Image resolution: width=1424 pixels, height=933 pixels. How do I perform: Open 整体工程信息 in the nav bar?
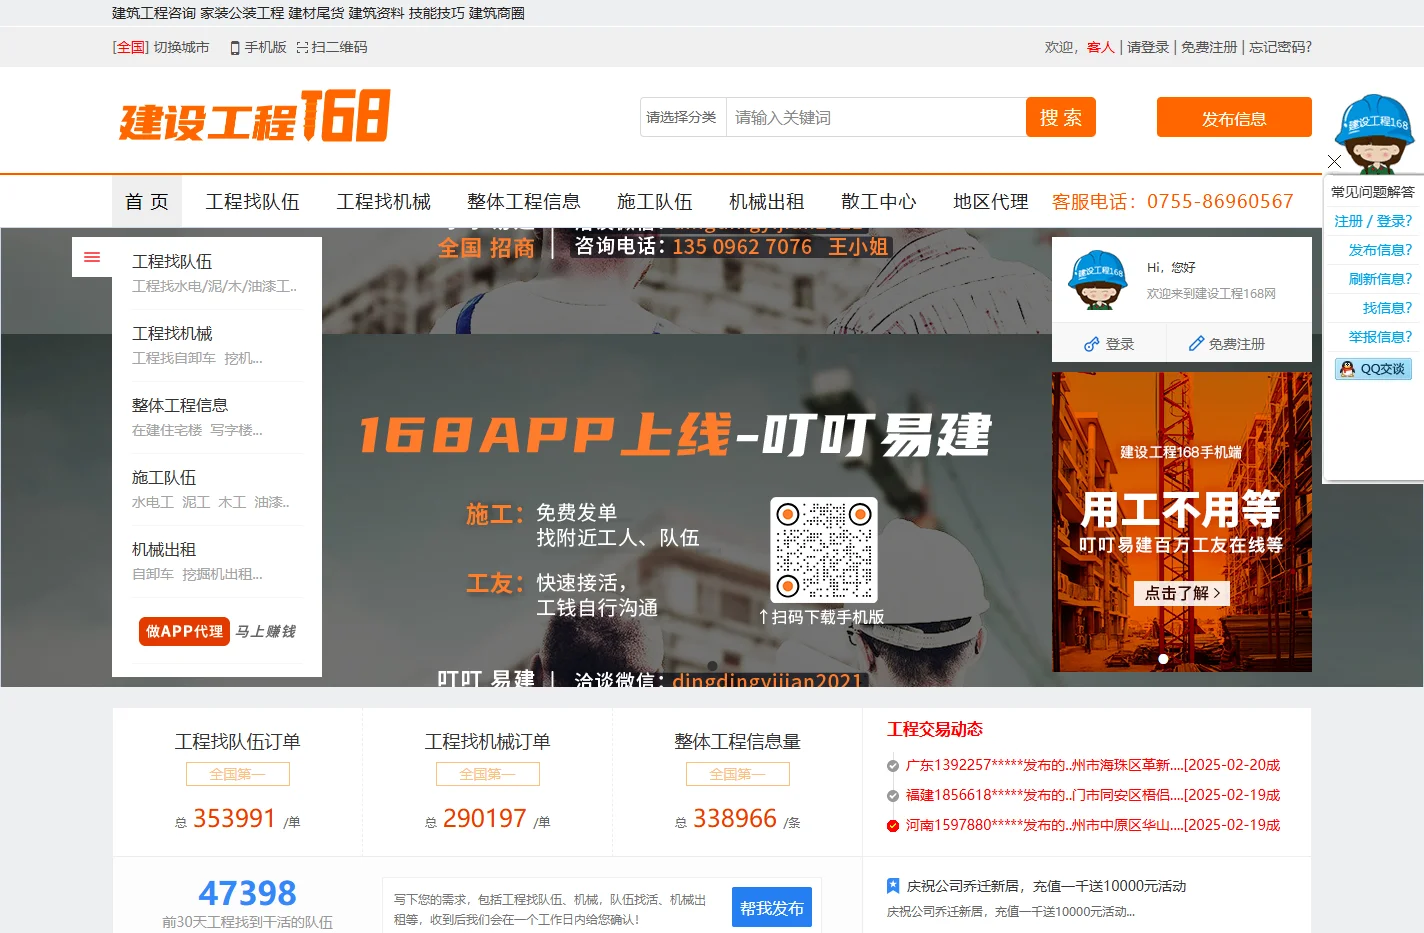pyautogui.click(x=523, y=202)
